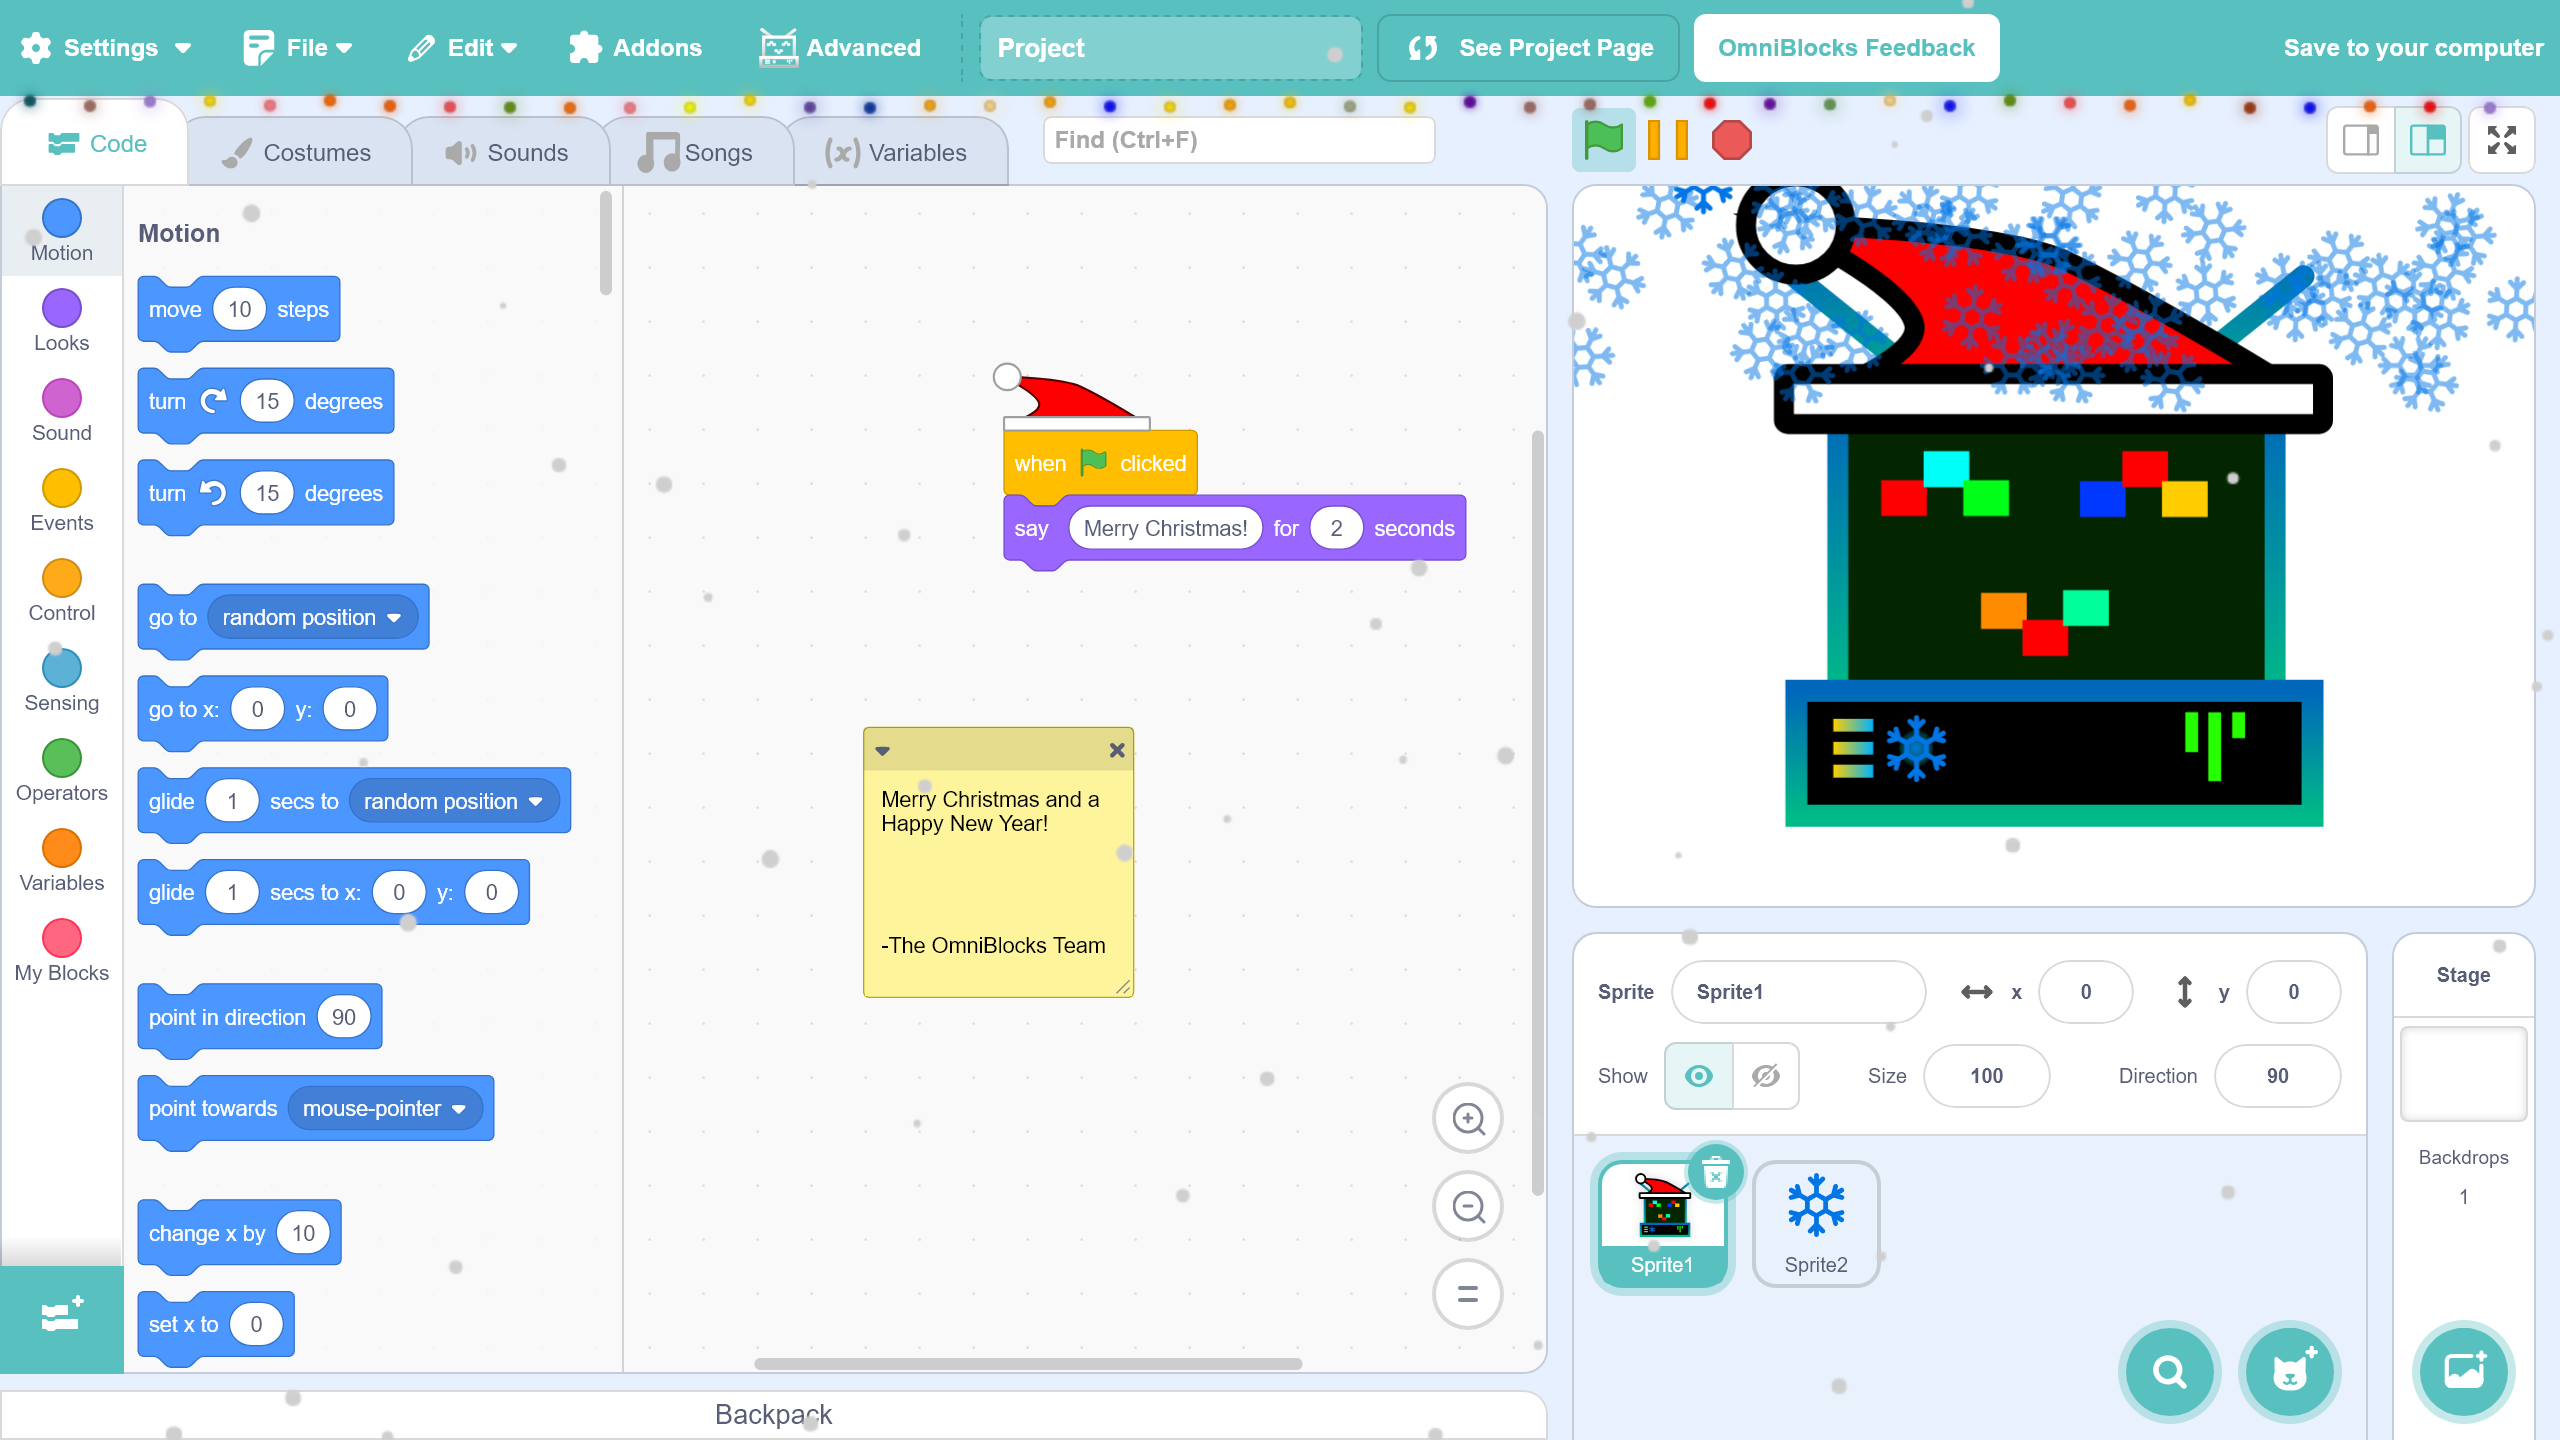Select the Looks purple category circle
The image size is (2560, 1440).
click(61, 309)
